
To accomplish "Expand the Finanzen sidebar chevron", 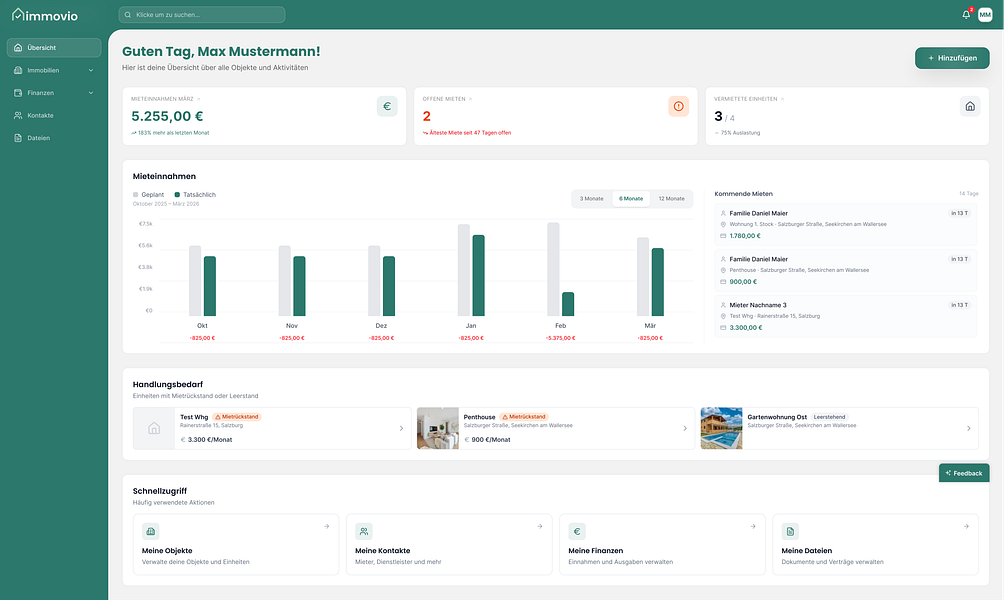I will tap(91, 93).
